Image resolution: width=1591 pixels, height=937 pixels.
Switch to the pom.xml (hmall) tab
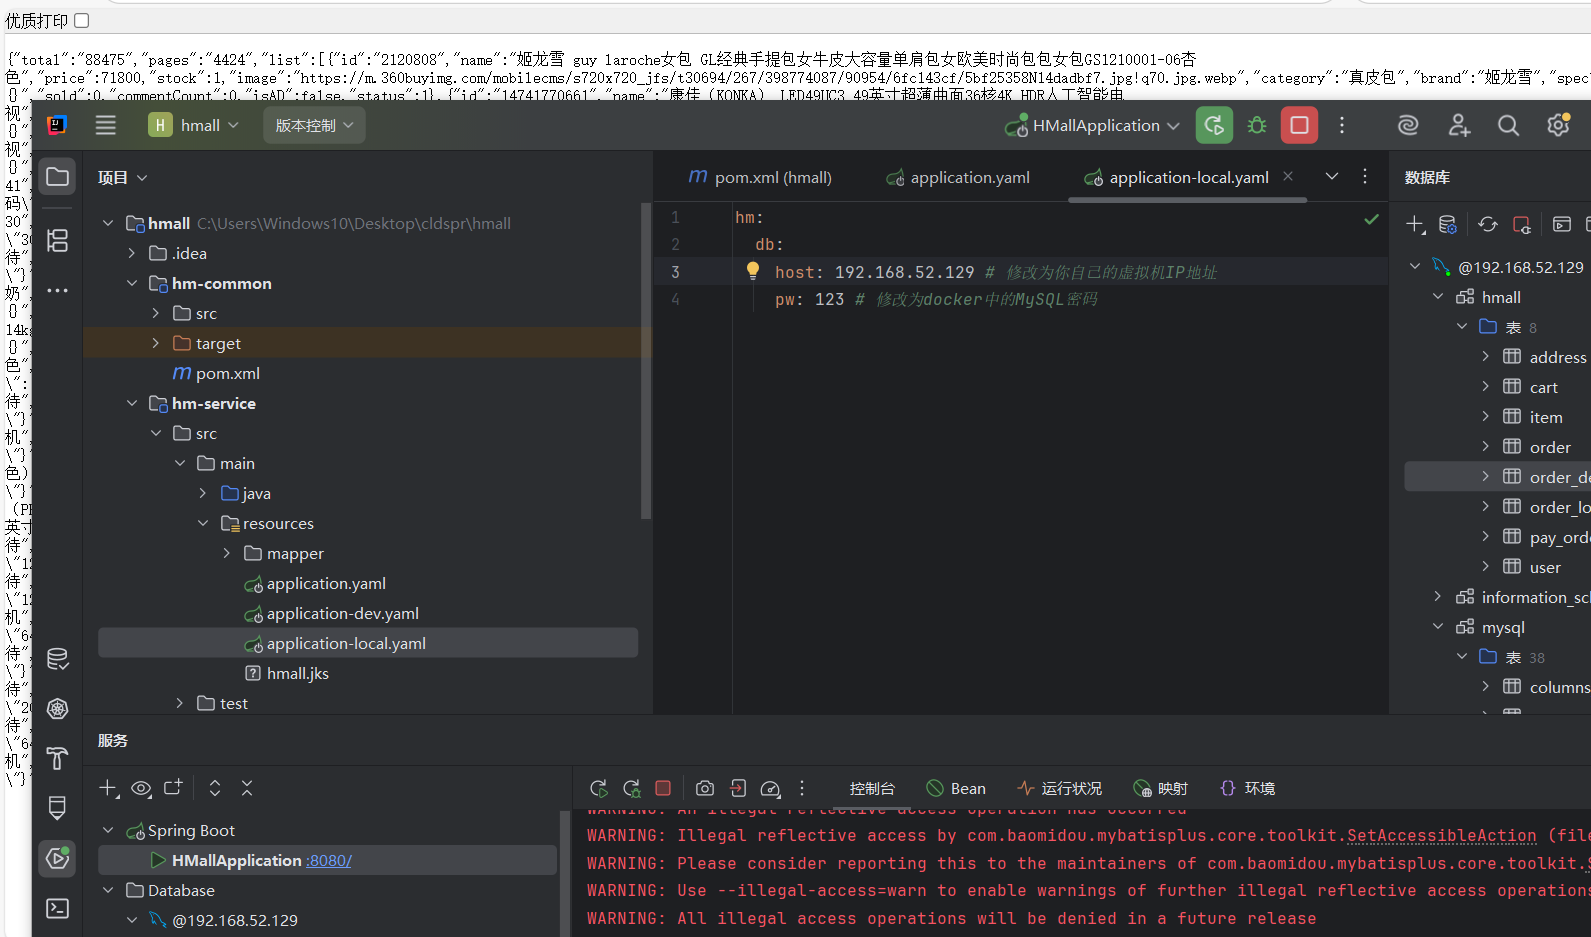(760, 177)
